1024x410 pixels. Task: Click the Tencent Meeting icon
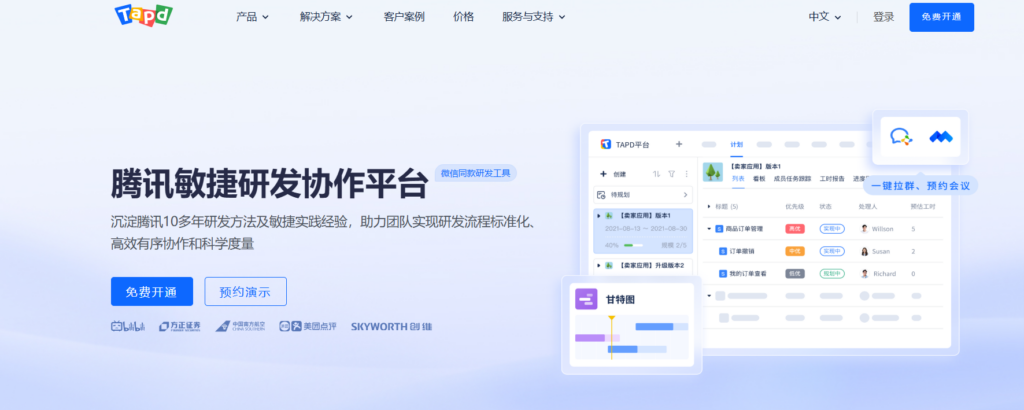coord(941,137)
